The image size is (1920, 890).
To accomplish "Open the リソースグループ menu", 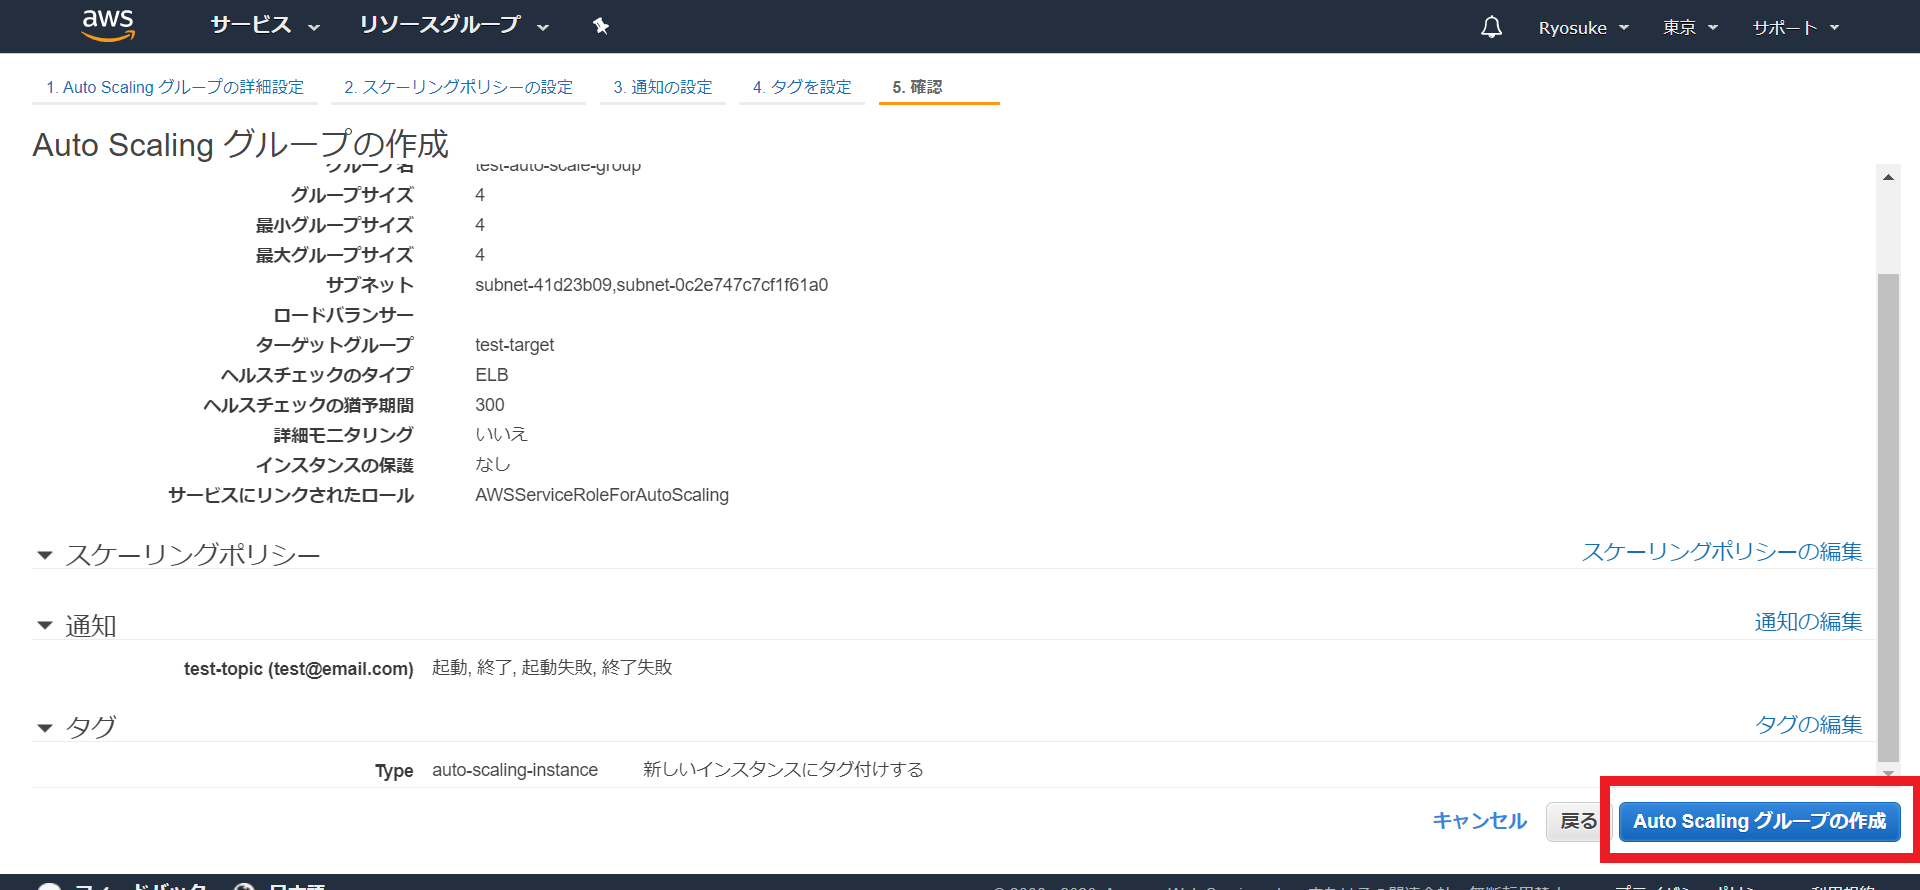I will coord(454,25).
